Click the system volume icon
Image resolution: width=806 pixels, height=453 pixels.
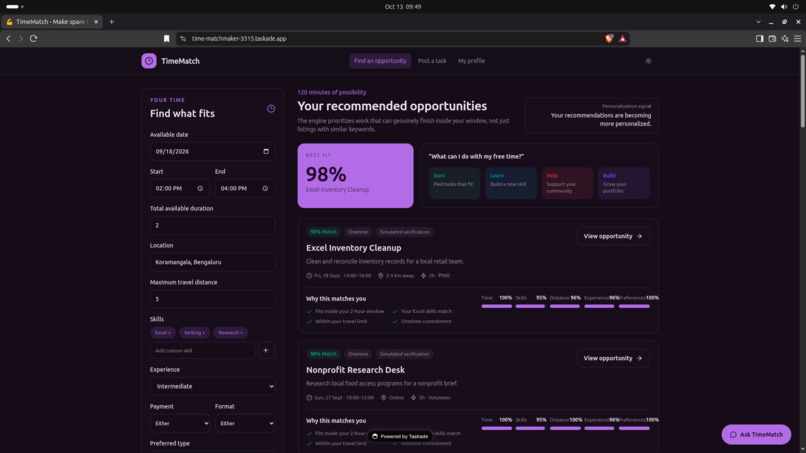[x=784, y=7]
